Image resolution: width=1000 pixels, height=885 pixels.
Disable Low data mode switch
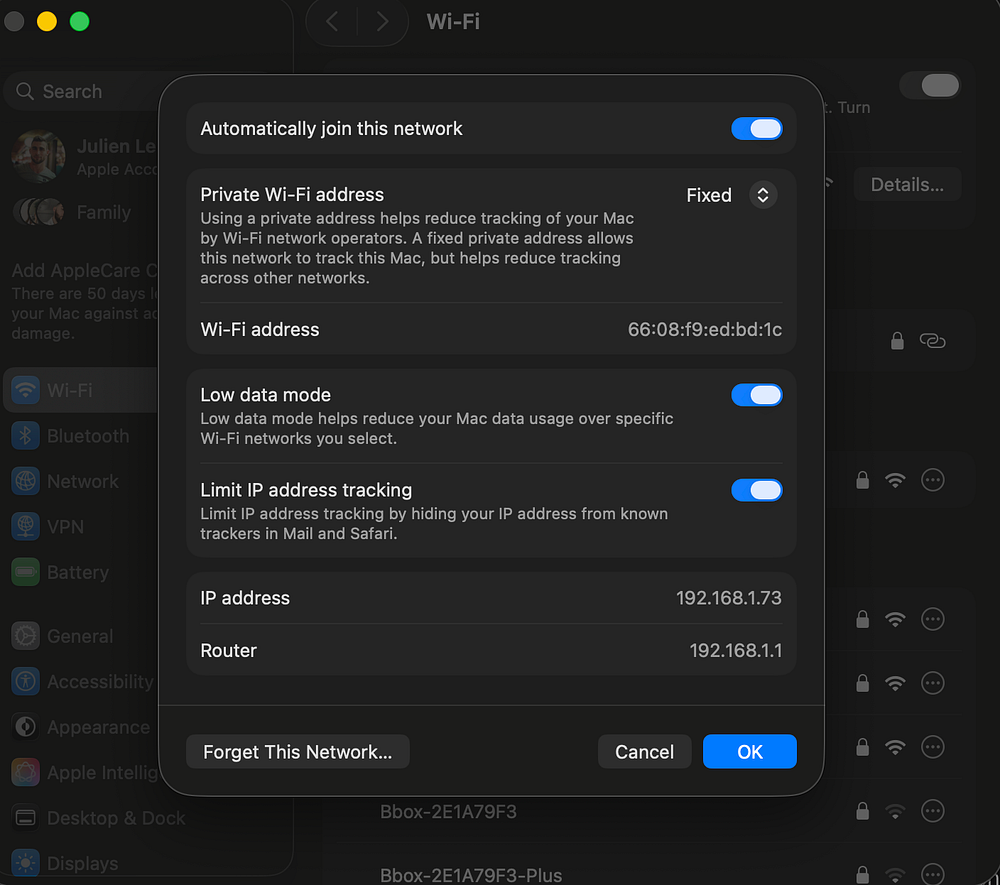pos(756,395)
